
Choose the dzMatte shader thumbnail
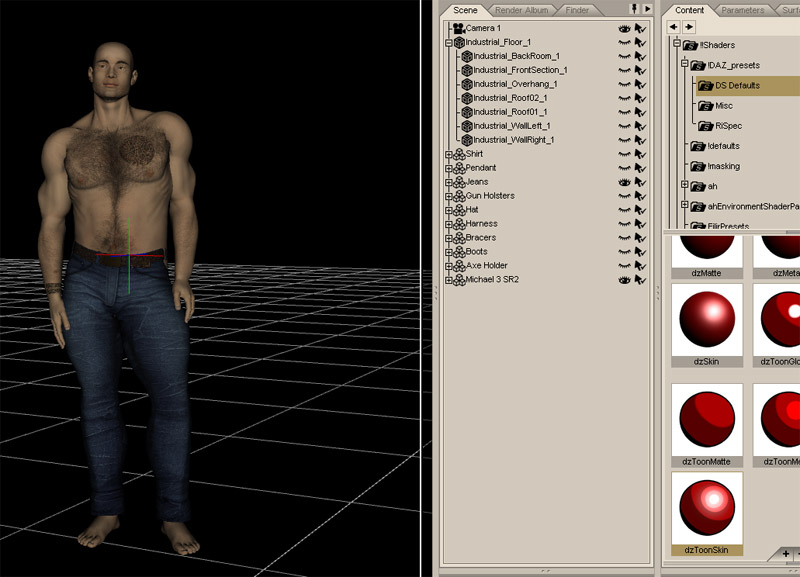[x=707, y=257]
